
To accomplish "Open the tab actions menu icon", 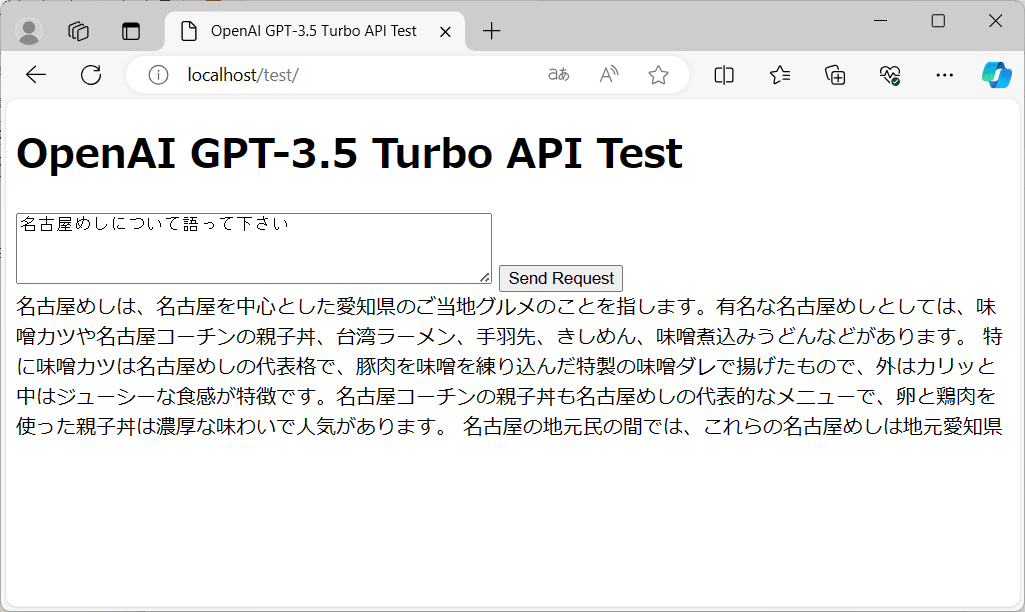I will pos(131,31).
